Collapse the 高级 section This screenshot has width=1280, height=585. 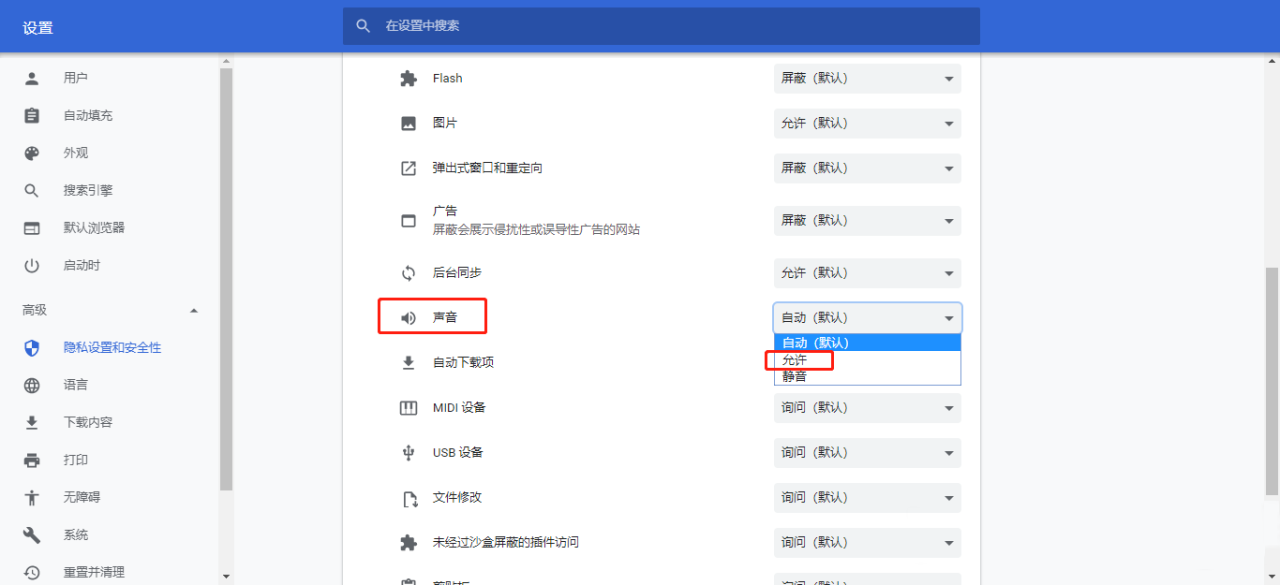[194, 309]
